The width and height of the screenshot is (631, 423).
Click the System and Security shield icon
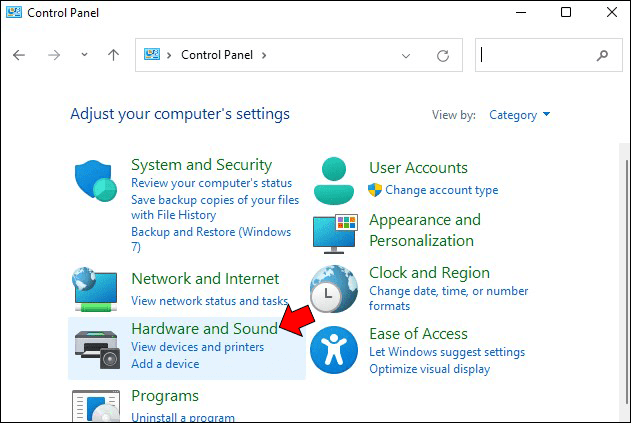[97, 182]
